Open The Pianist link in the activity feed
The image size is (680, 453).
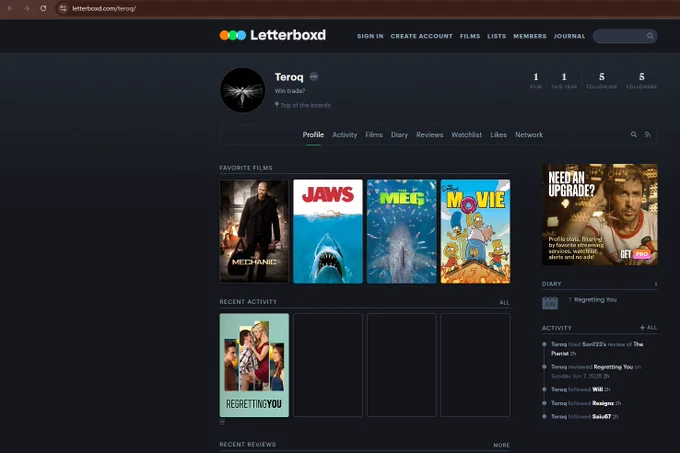[597, 349]
